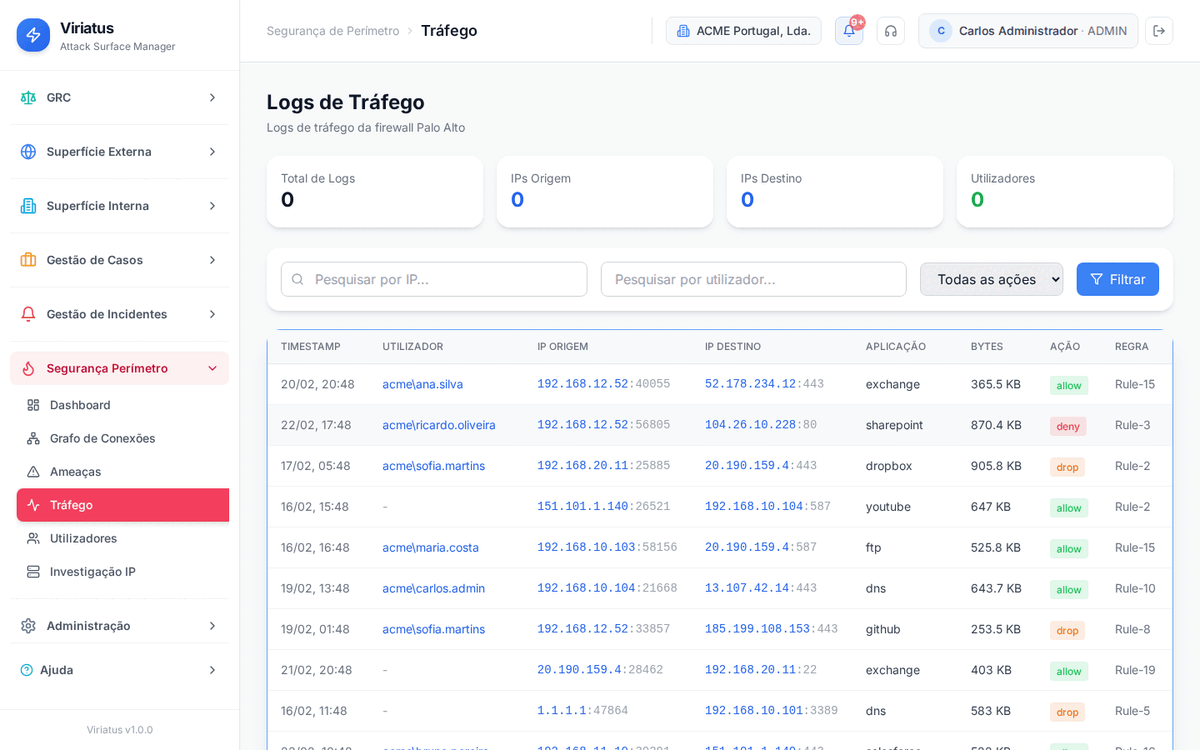Click the logout icon in header

tap(1159, 31)
